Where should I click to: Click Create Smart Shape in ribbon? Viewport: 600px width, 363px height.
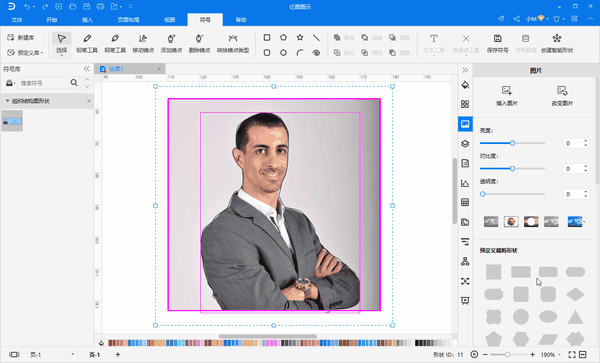(x=557, y=43)
